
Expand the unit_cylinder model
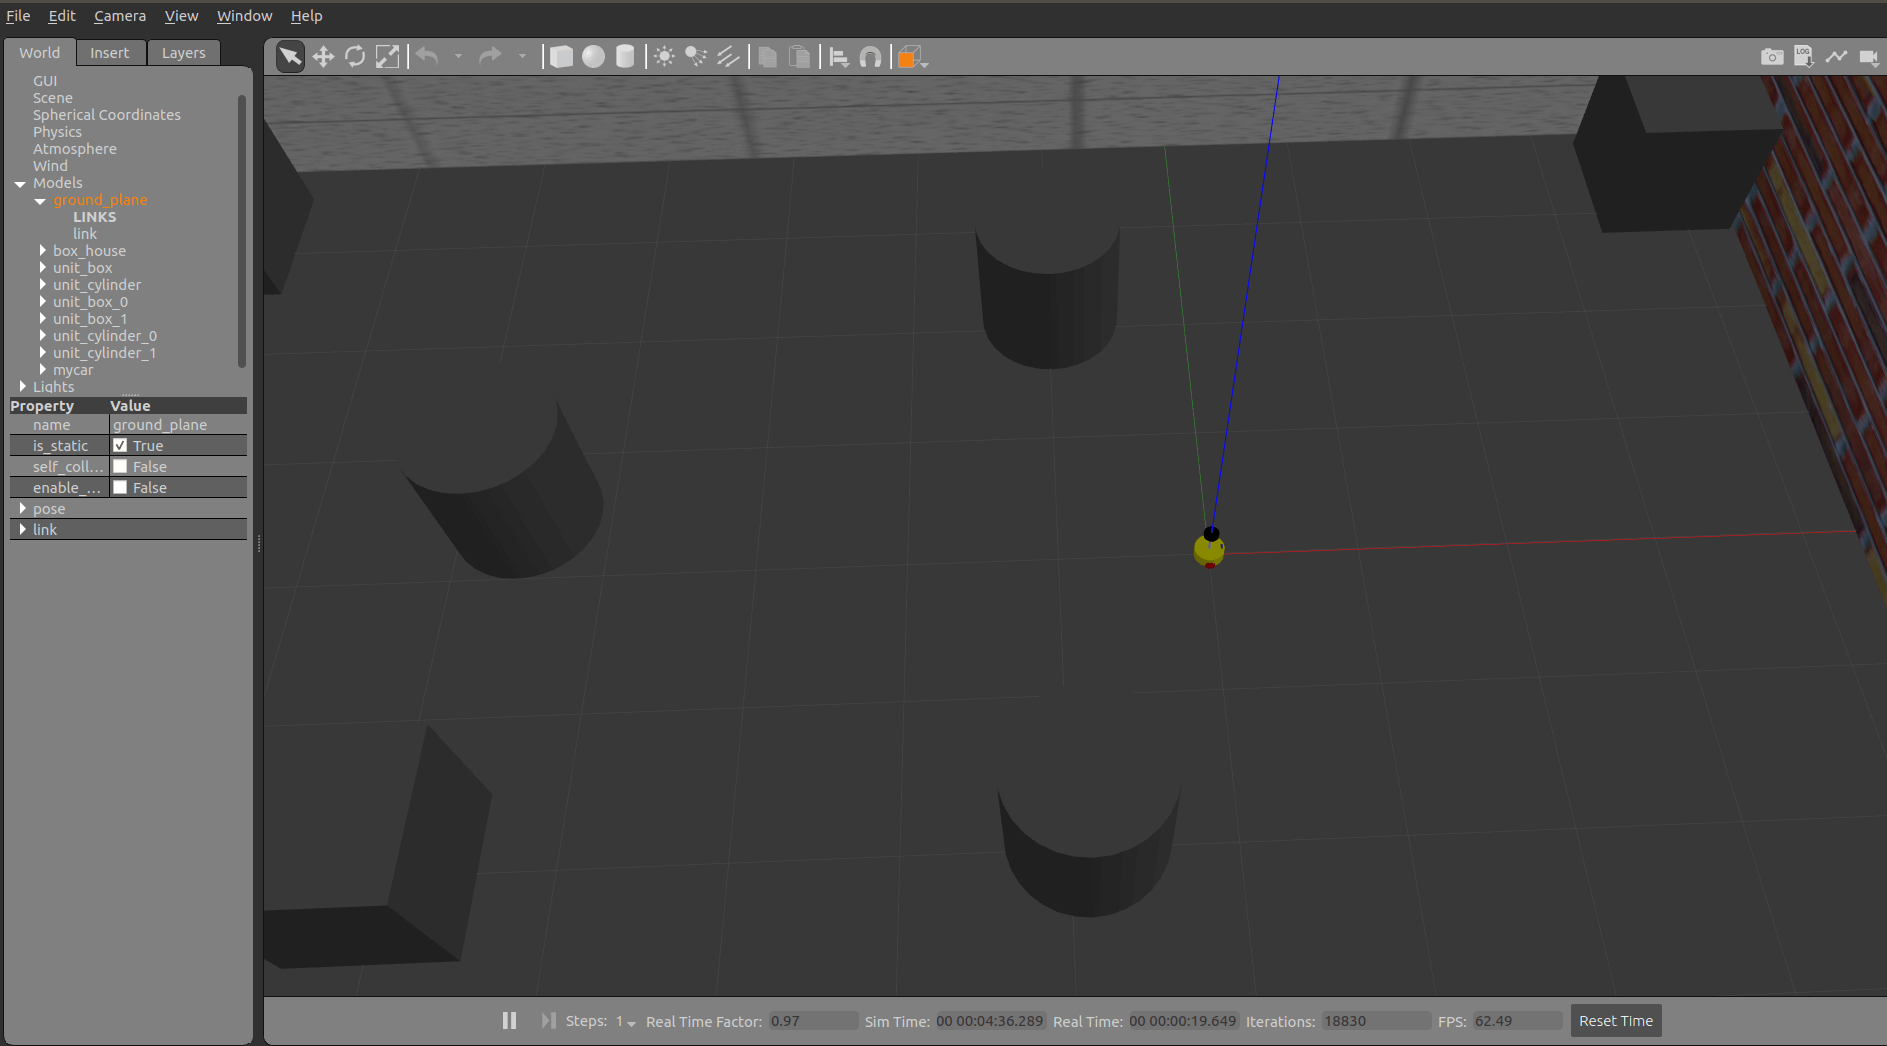tap(43, 285)
